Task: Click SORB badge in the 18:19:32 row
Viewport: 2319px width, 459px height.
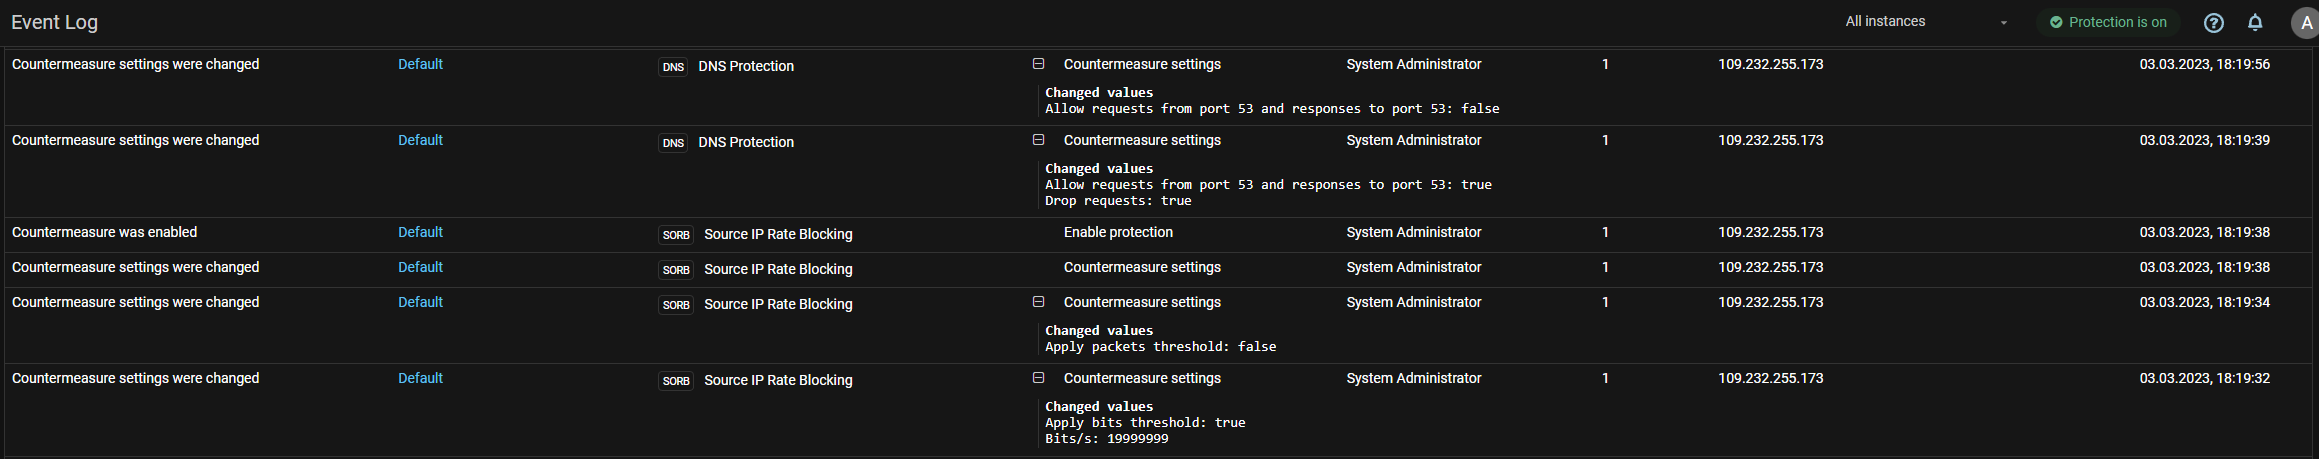Action: 676,381
